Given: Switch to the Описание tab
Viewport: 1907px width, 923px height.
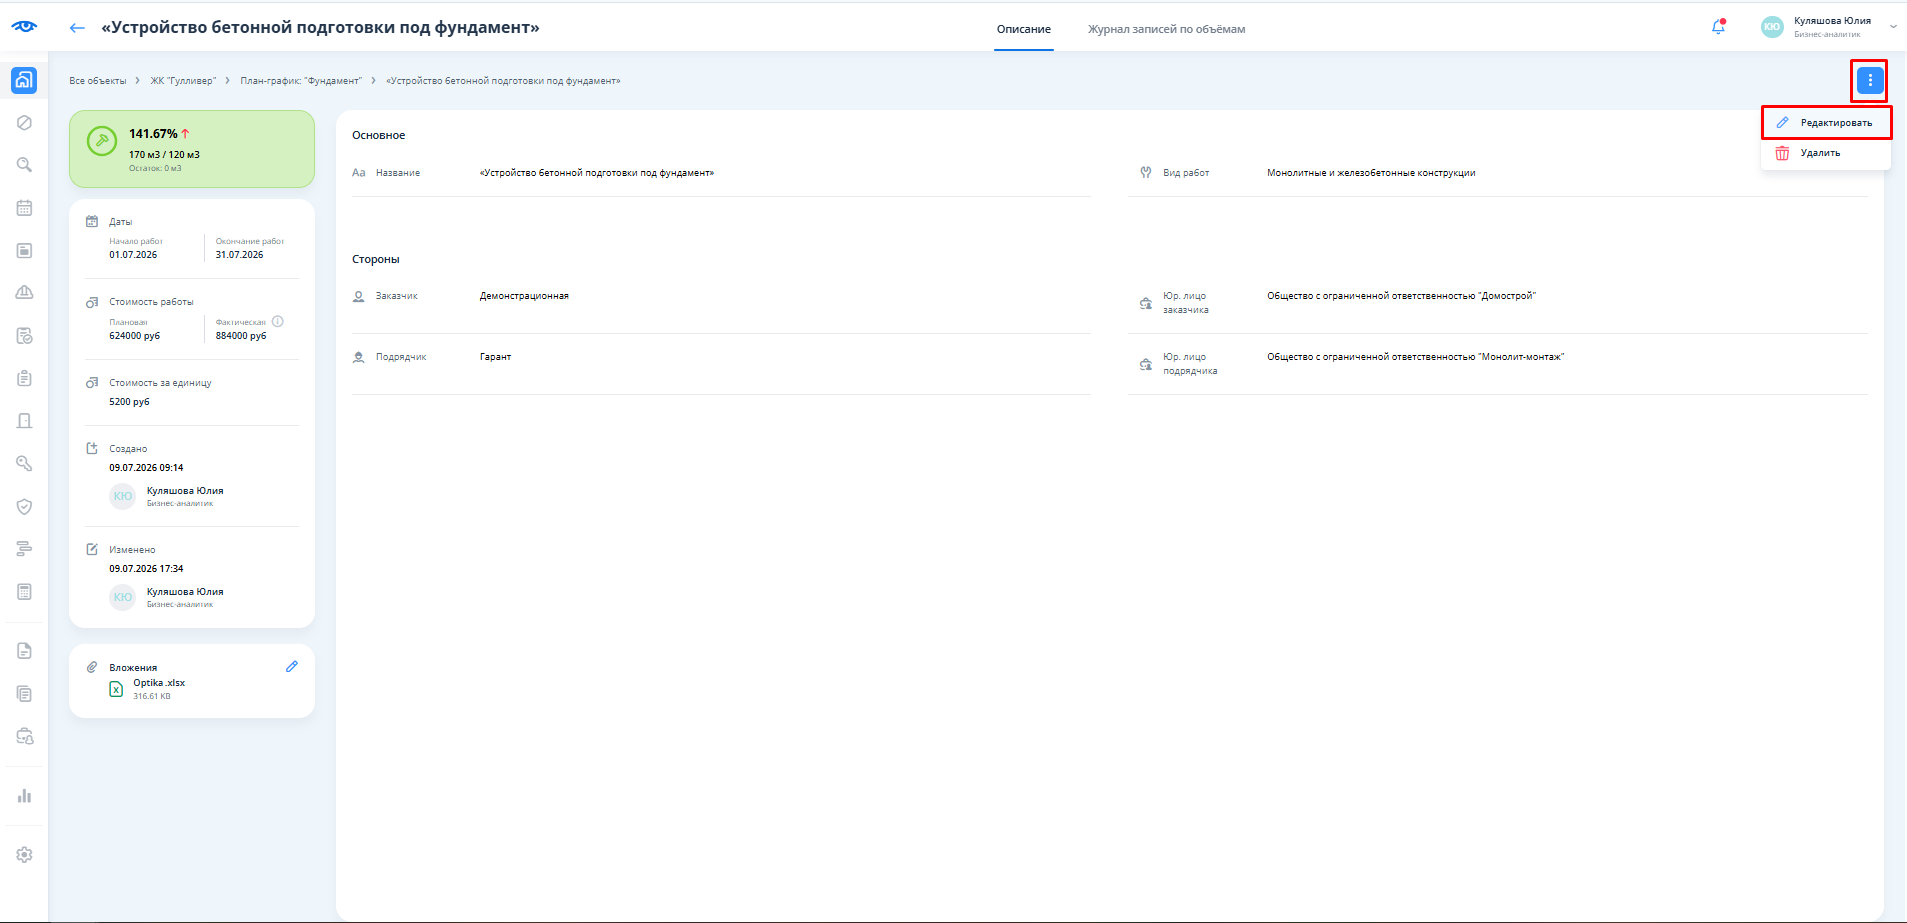Looking at the screenshot, I should click(x=1024, y=29).
